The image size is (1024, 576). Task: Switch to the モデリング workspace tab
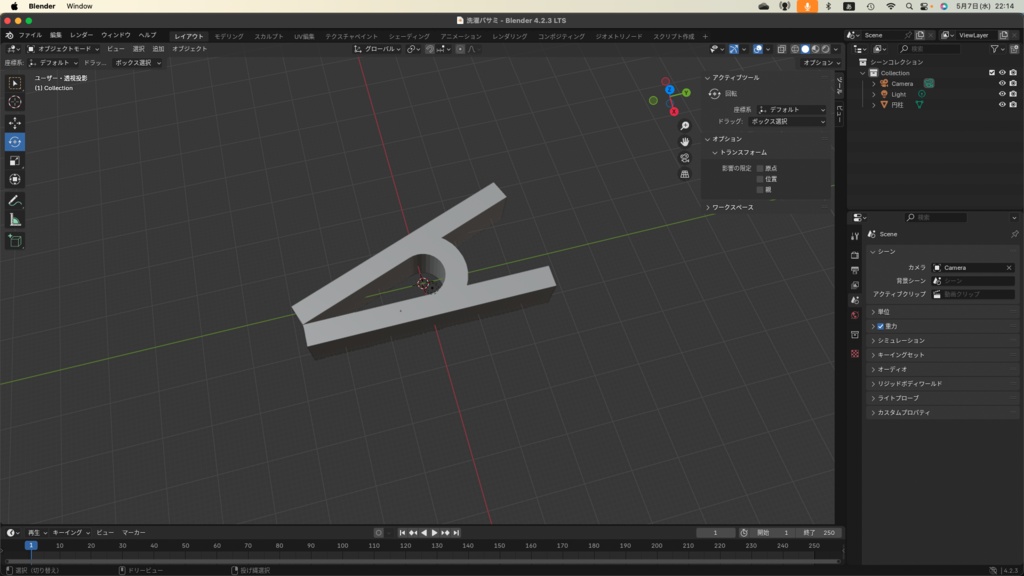(x=229, y=36)
